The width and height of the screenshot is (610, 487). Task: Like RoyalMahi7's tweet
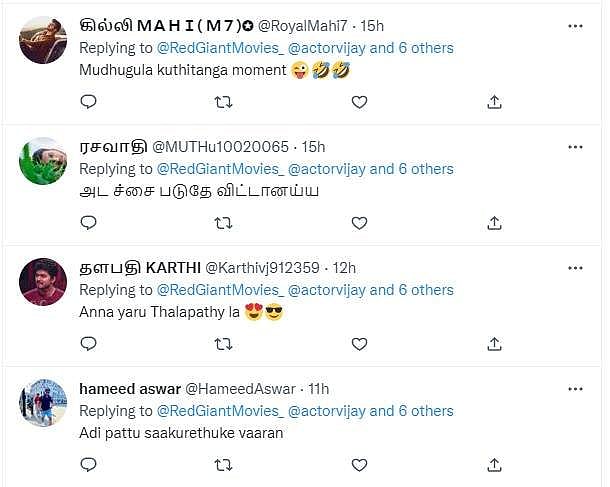click(359, 101)
